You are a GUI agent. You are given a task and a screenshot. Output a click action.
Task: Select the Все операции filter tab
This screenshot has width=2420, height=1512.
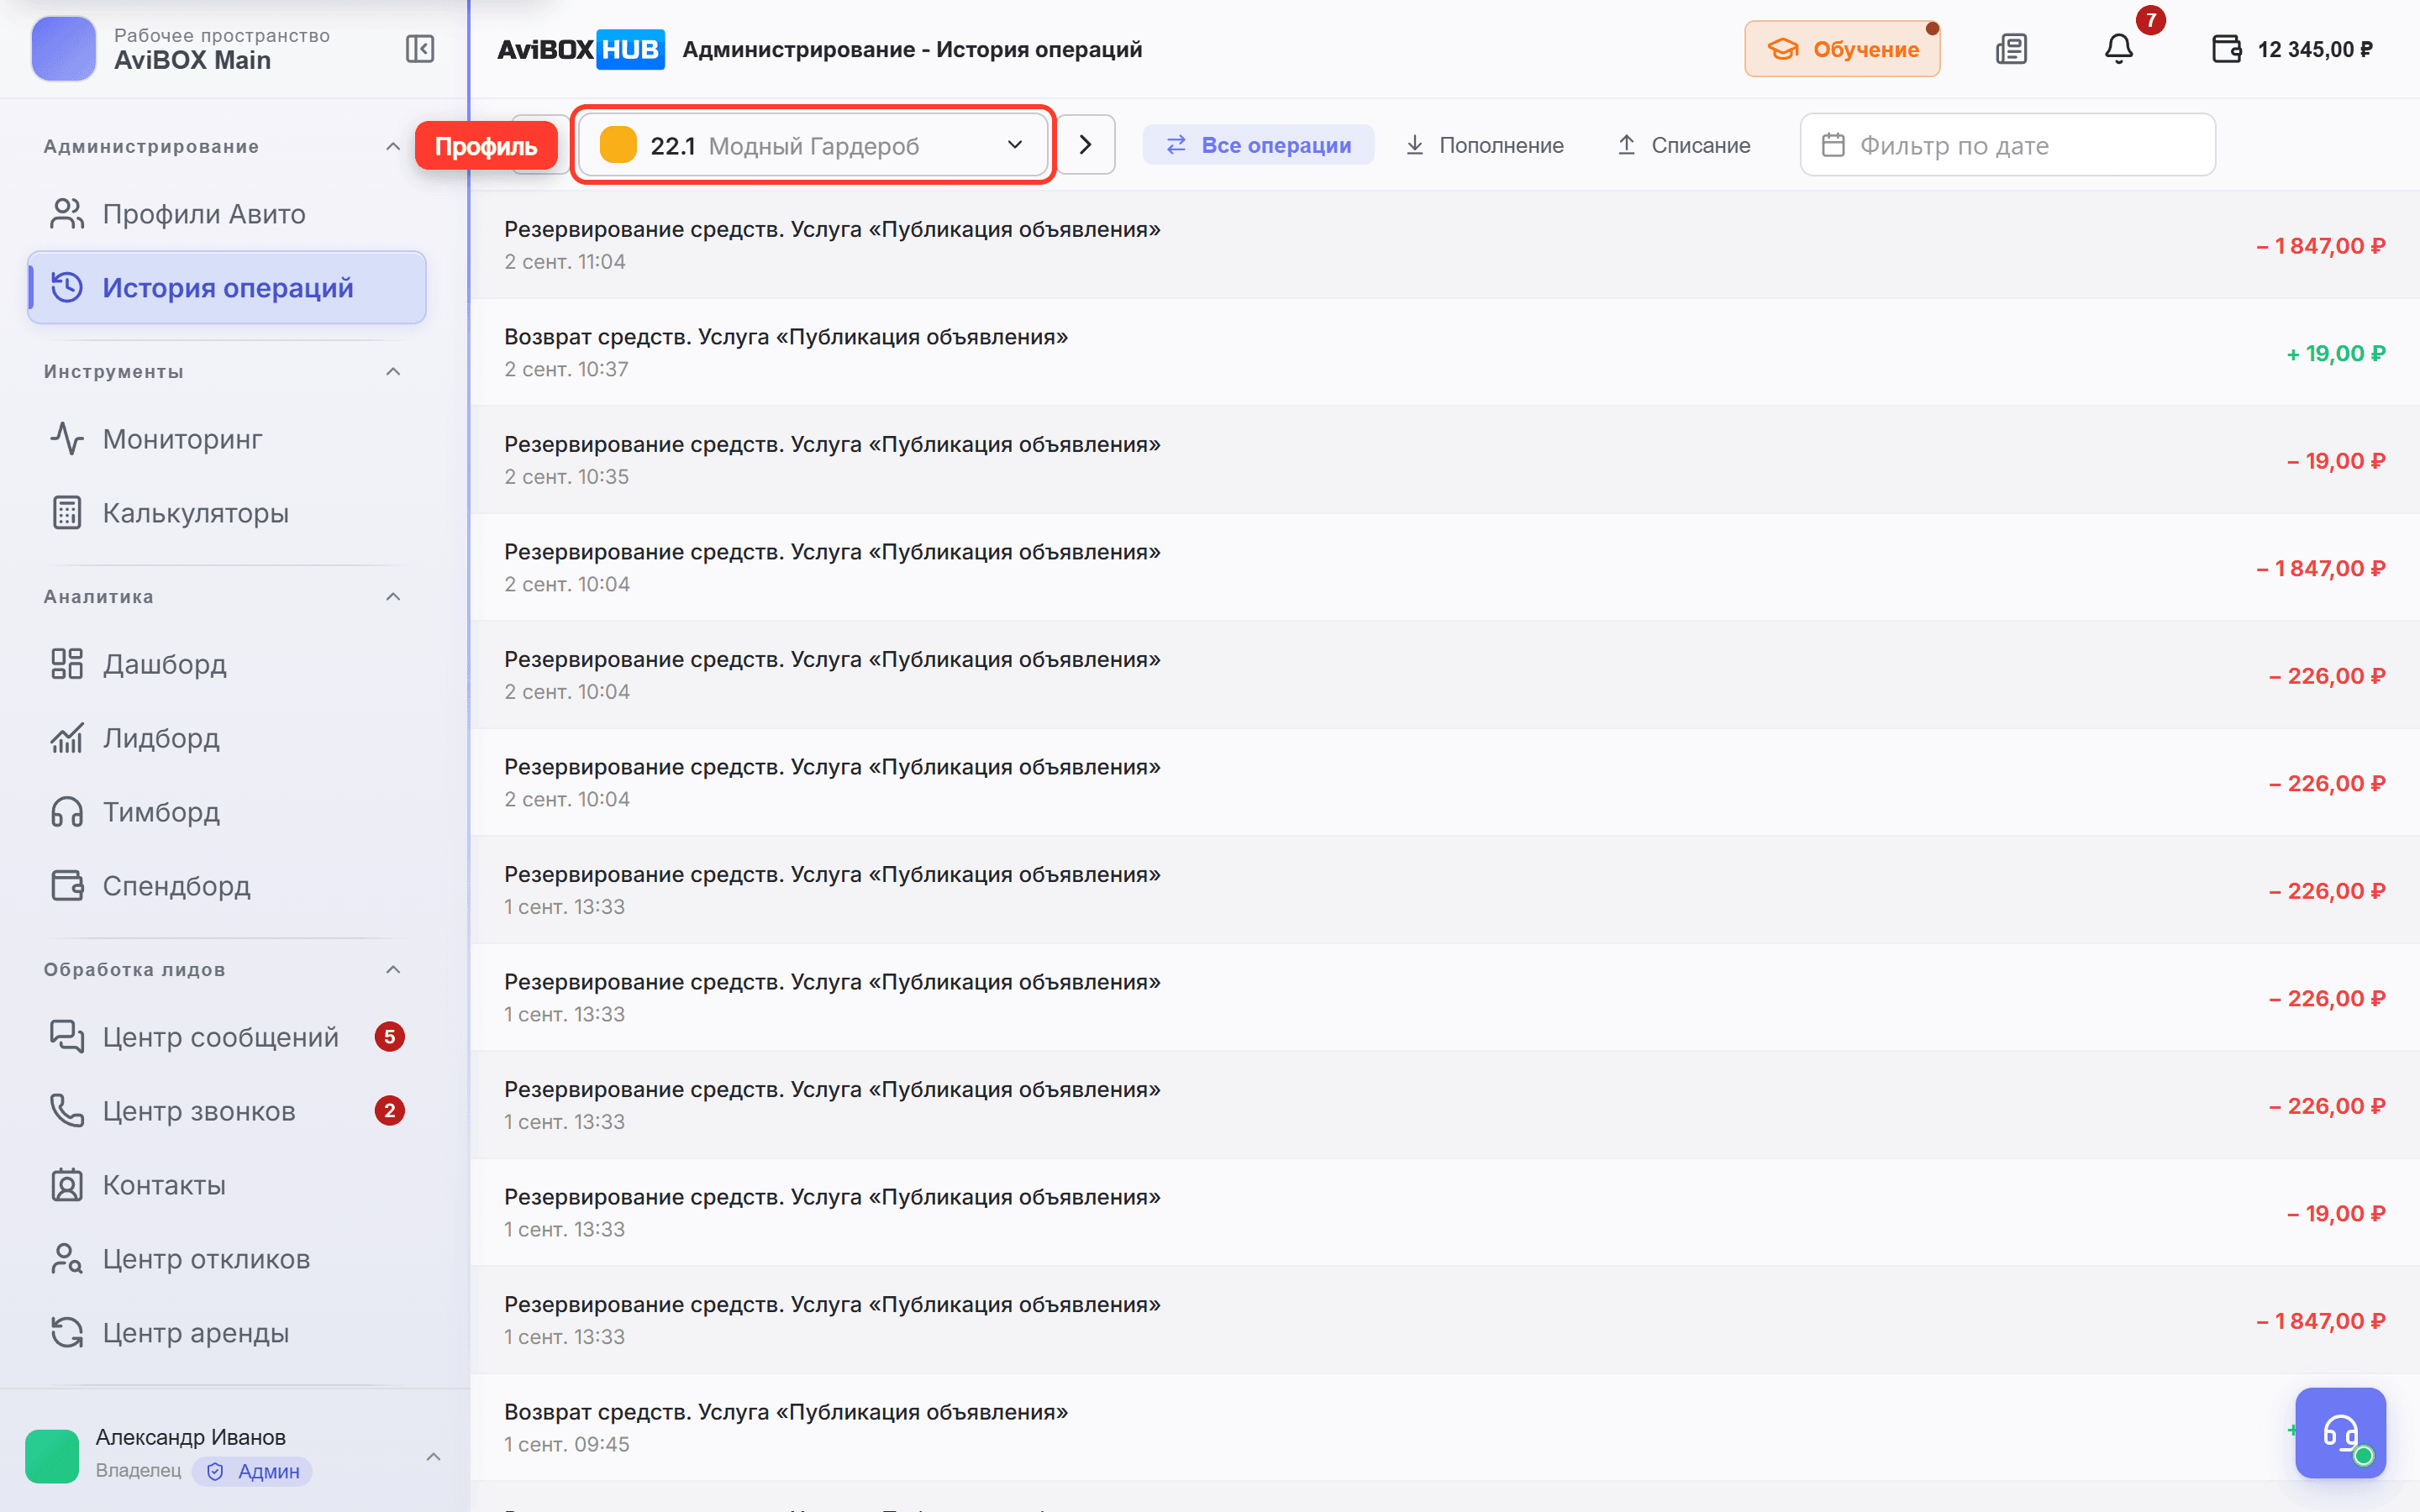pos(1258,145)
